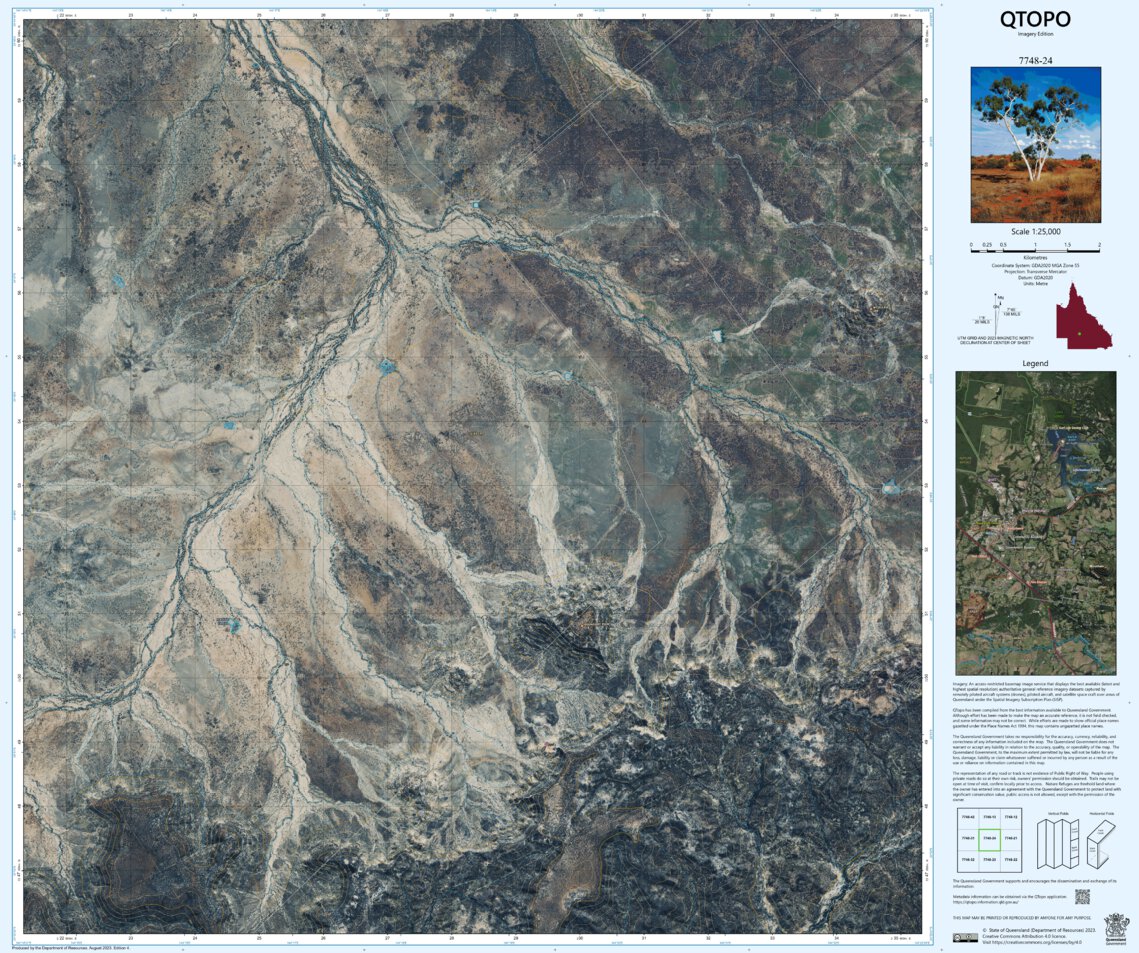Click sheet 7748-42 in the adjoining sheets grid
The height and width of the screenshot is (953, 1139).
(x=966, y=817)
